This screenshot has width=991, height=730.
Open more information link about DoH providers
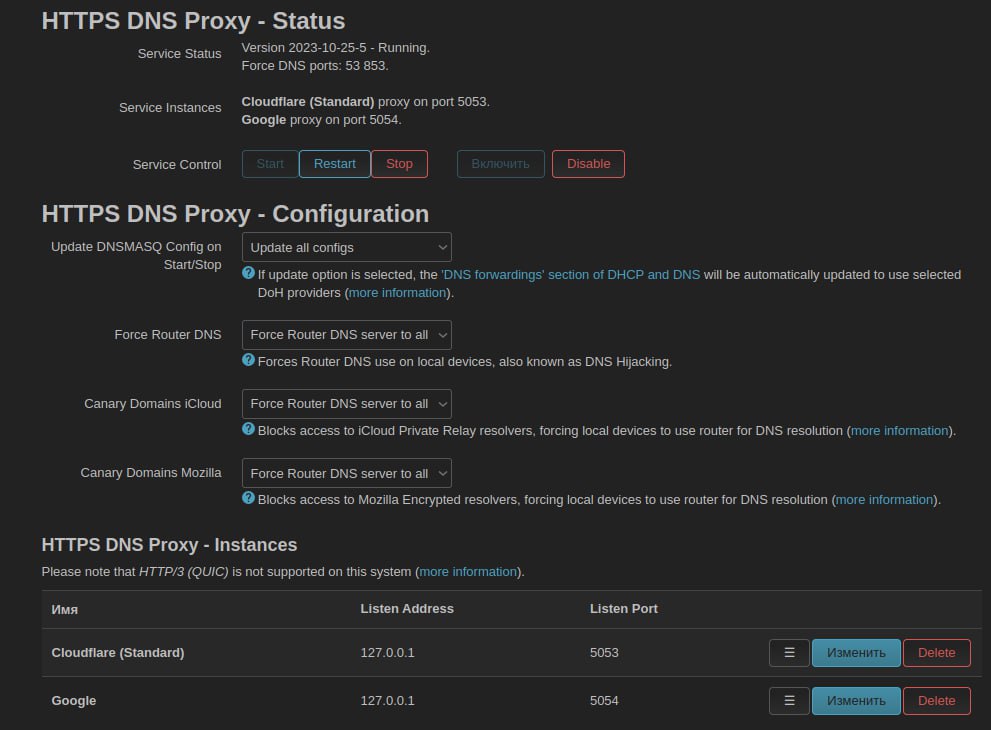(x=398, y=293)
